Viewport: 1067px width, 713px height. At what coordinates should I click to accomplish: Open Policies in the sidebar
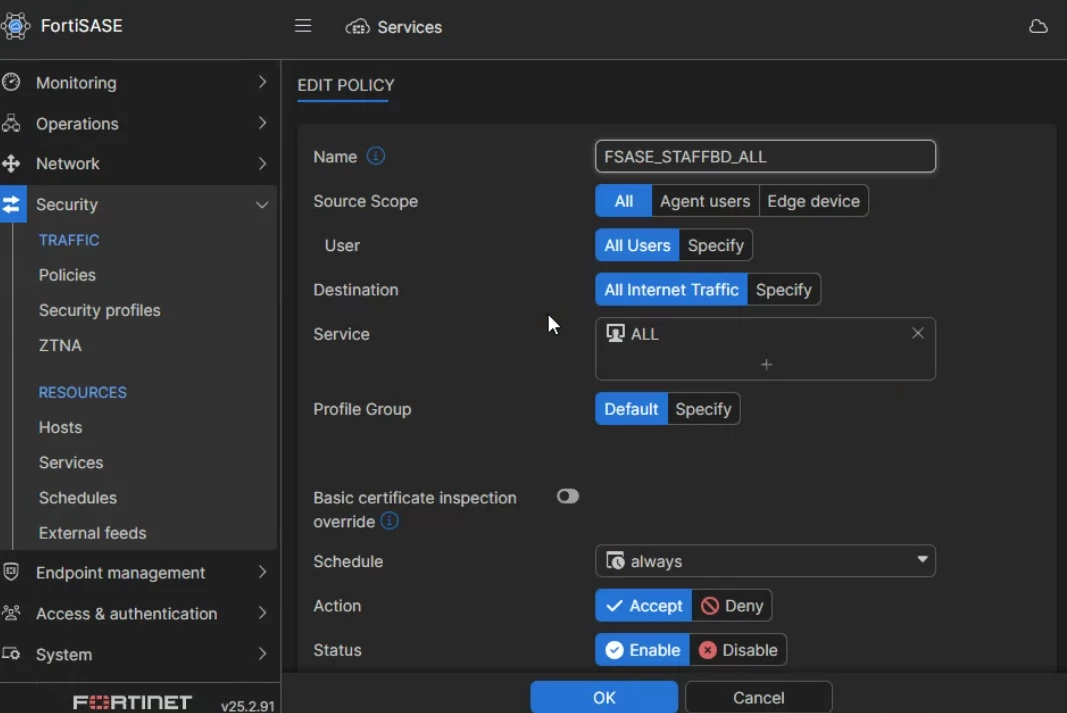67,275
